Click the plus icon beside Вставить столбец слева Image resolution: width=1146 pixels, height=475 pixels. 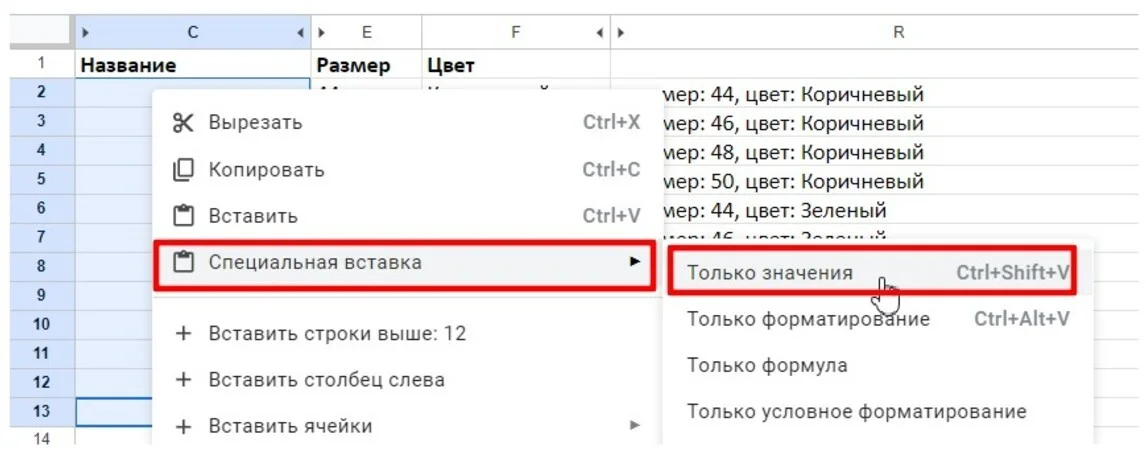(183, 380)
